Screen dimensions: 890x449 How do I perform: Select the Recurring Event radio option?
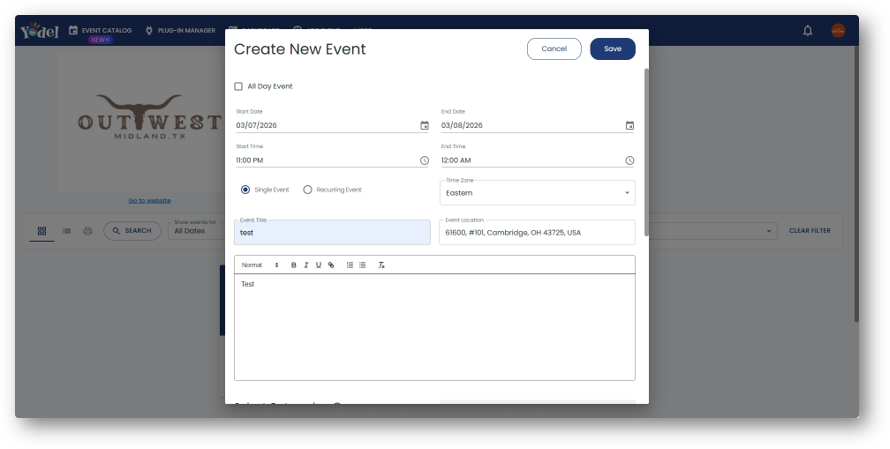(x=308, y=190)
